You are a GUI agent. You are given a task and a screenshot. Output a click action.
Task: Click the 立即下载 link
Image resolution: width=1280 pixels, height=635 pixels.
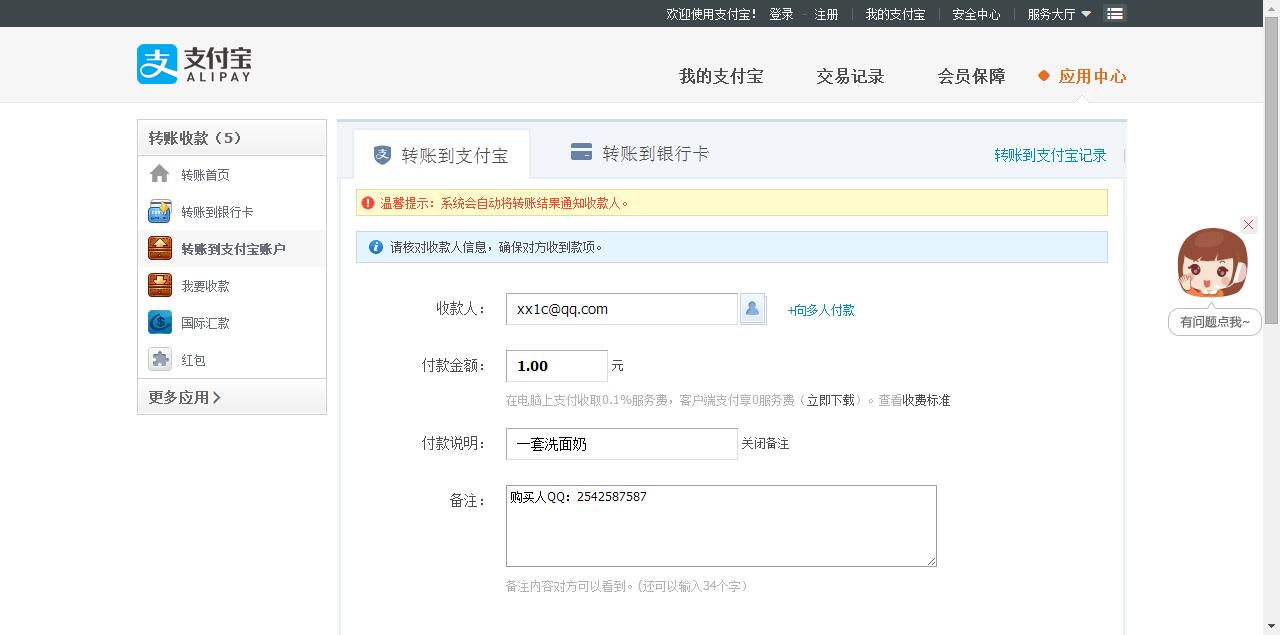pyautogui.click(x=831, y=400)
